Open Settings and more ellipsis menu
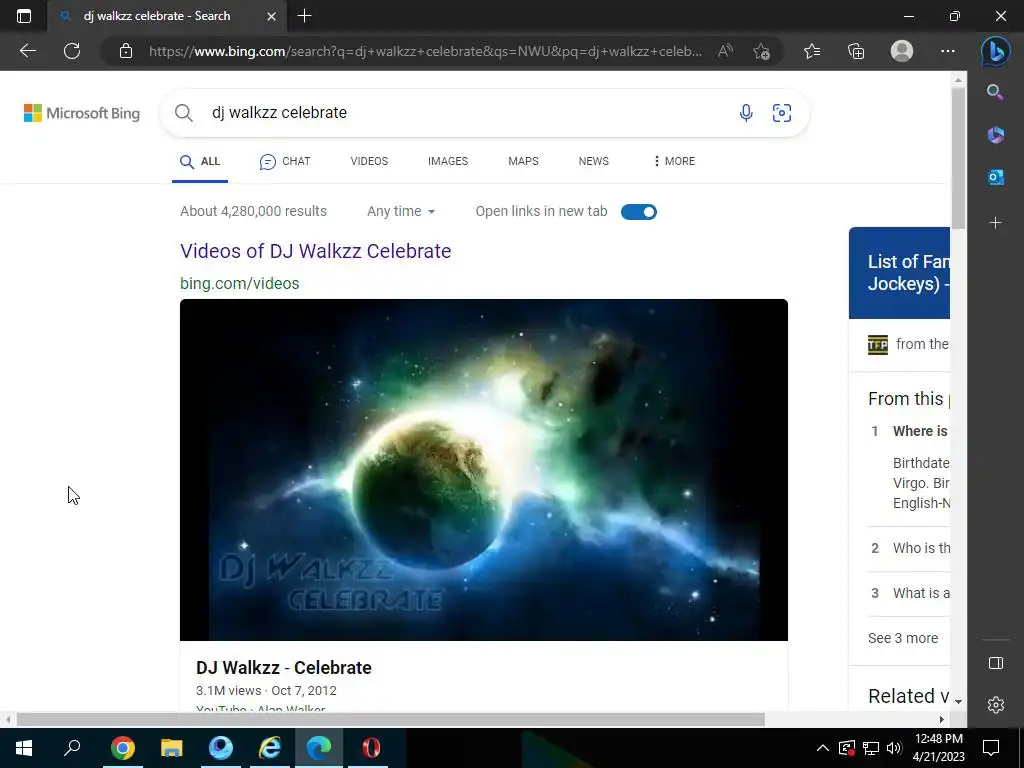Screen dimensions: 1024x768 click(x=948, y=51)
